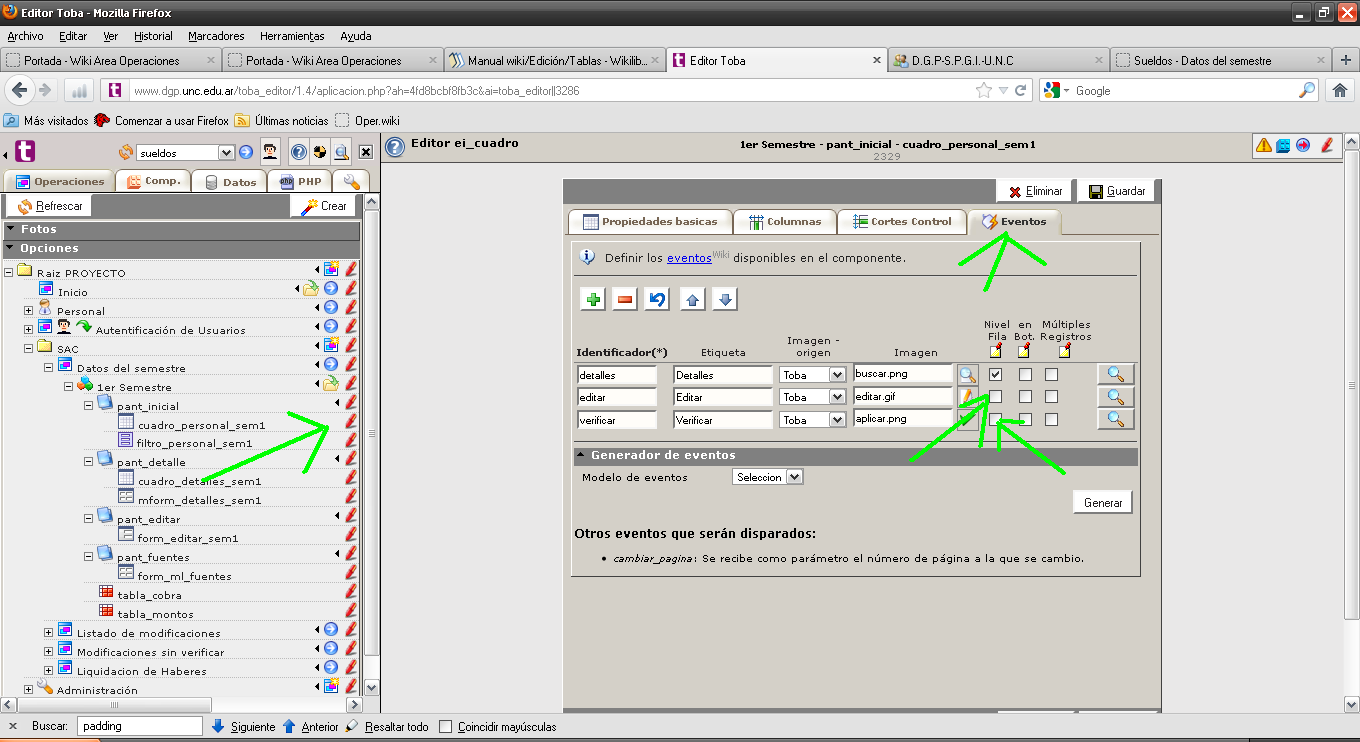The width and height of the screenshot is (1360, 742).
Task: Move event up with the up-arrow icon
Action: 693,299
